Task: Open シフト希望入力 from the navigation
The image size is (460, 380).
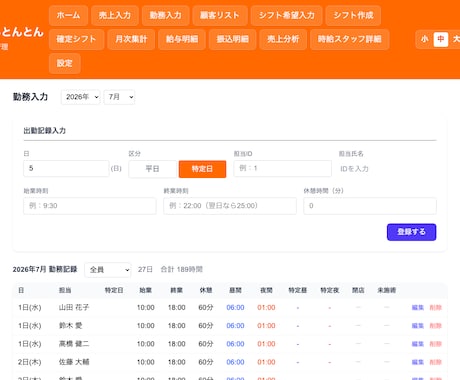Action: click(x=286, y=15)
